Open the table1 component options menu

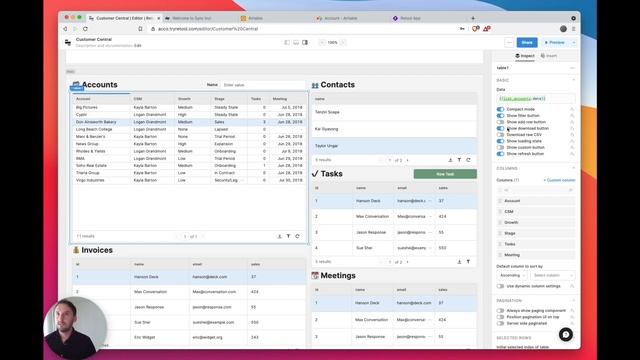572,68
